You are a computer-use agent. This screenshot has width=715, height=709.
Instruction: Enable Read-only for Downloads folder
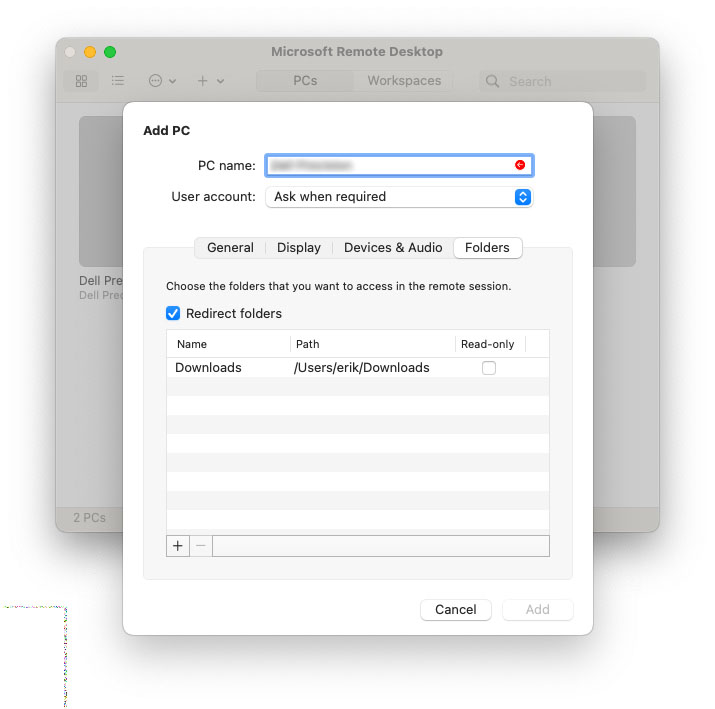click(489, 368)
